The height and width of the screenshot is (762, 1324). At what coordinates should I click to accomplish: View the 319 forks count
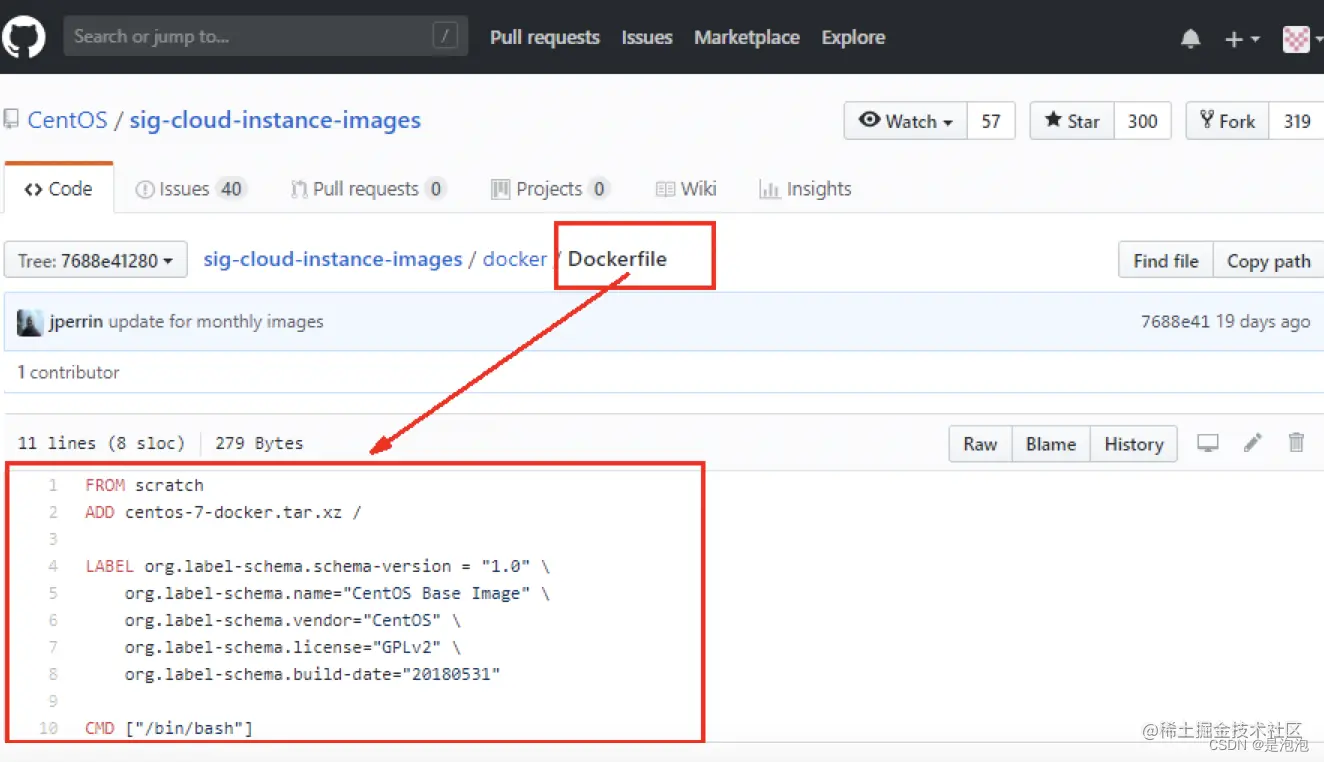[1297, 121]
